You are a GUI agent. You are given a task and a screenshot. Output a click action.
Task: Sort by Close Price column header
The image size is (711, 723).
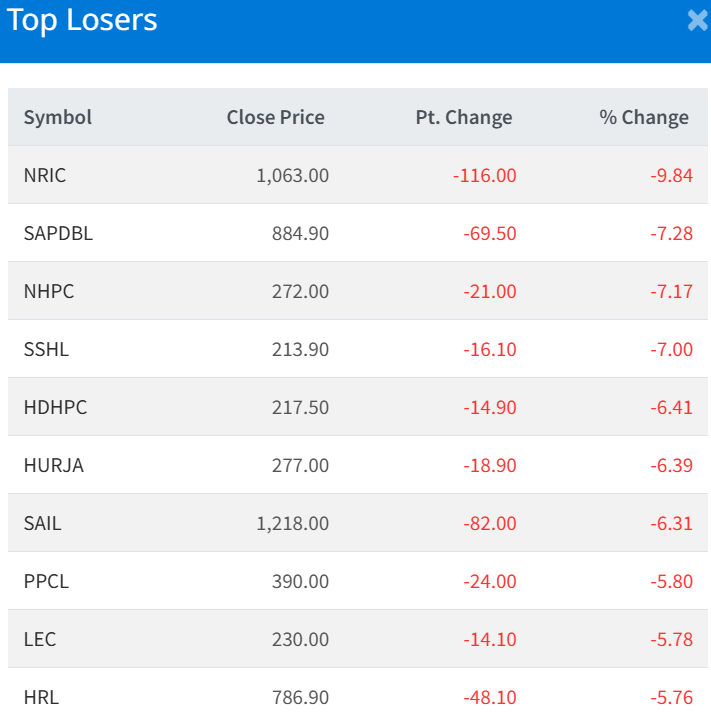pyautogui.click(x=275, y=117)
